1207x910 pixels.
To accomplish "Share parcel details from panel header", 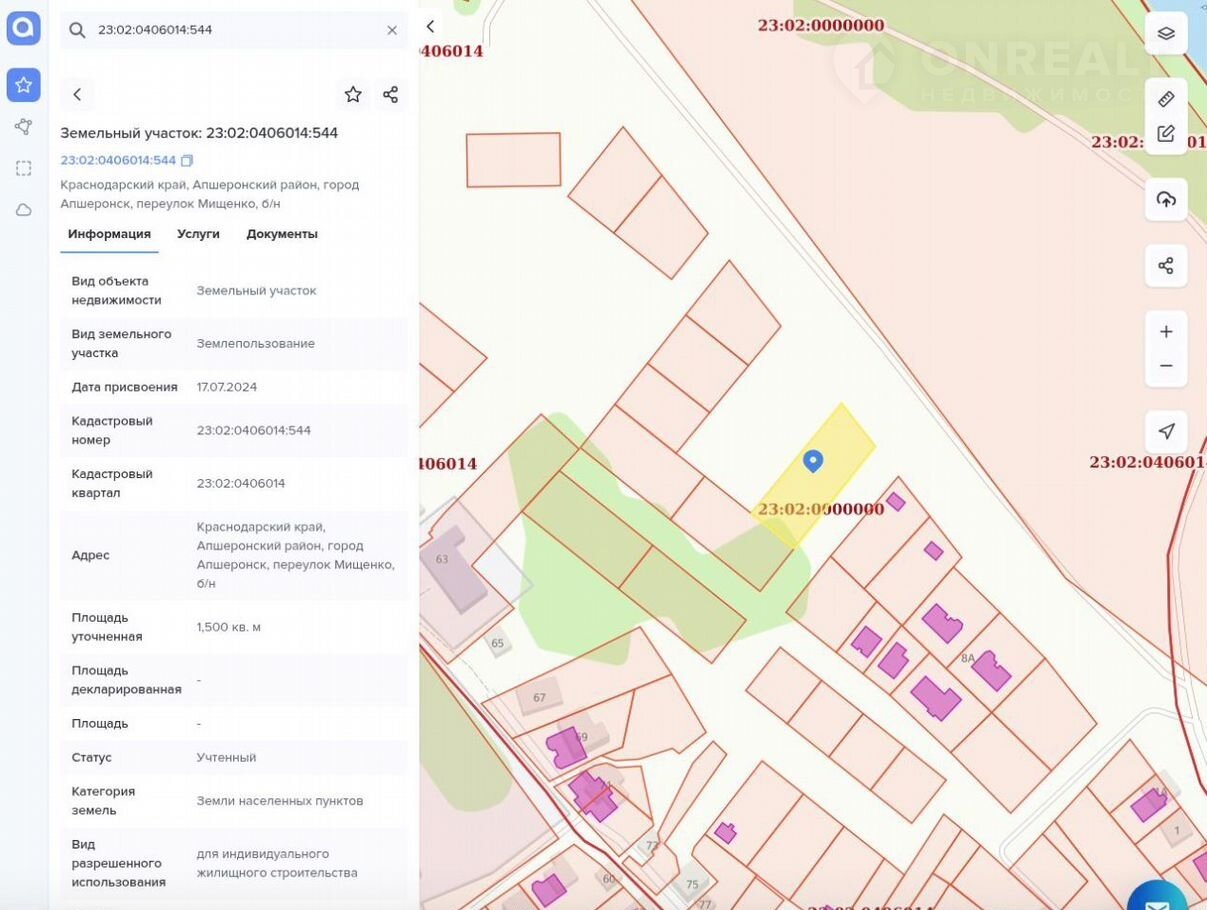I will (391, 95).
